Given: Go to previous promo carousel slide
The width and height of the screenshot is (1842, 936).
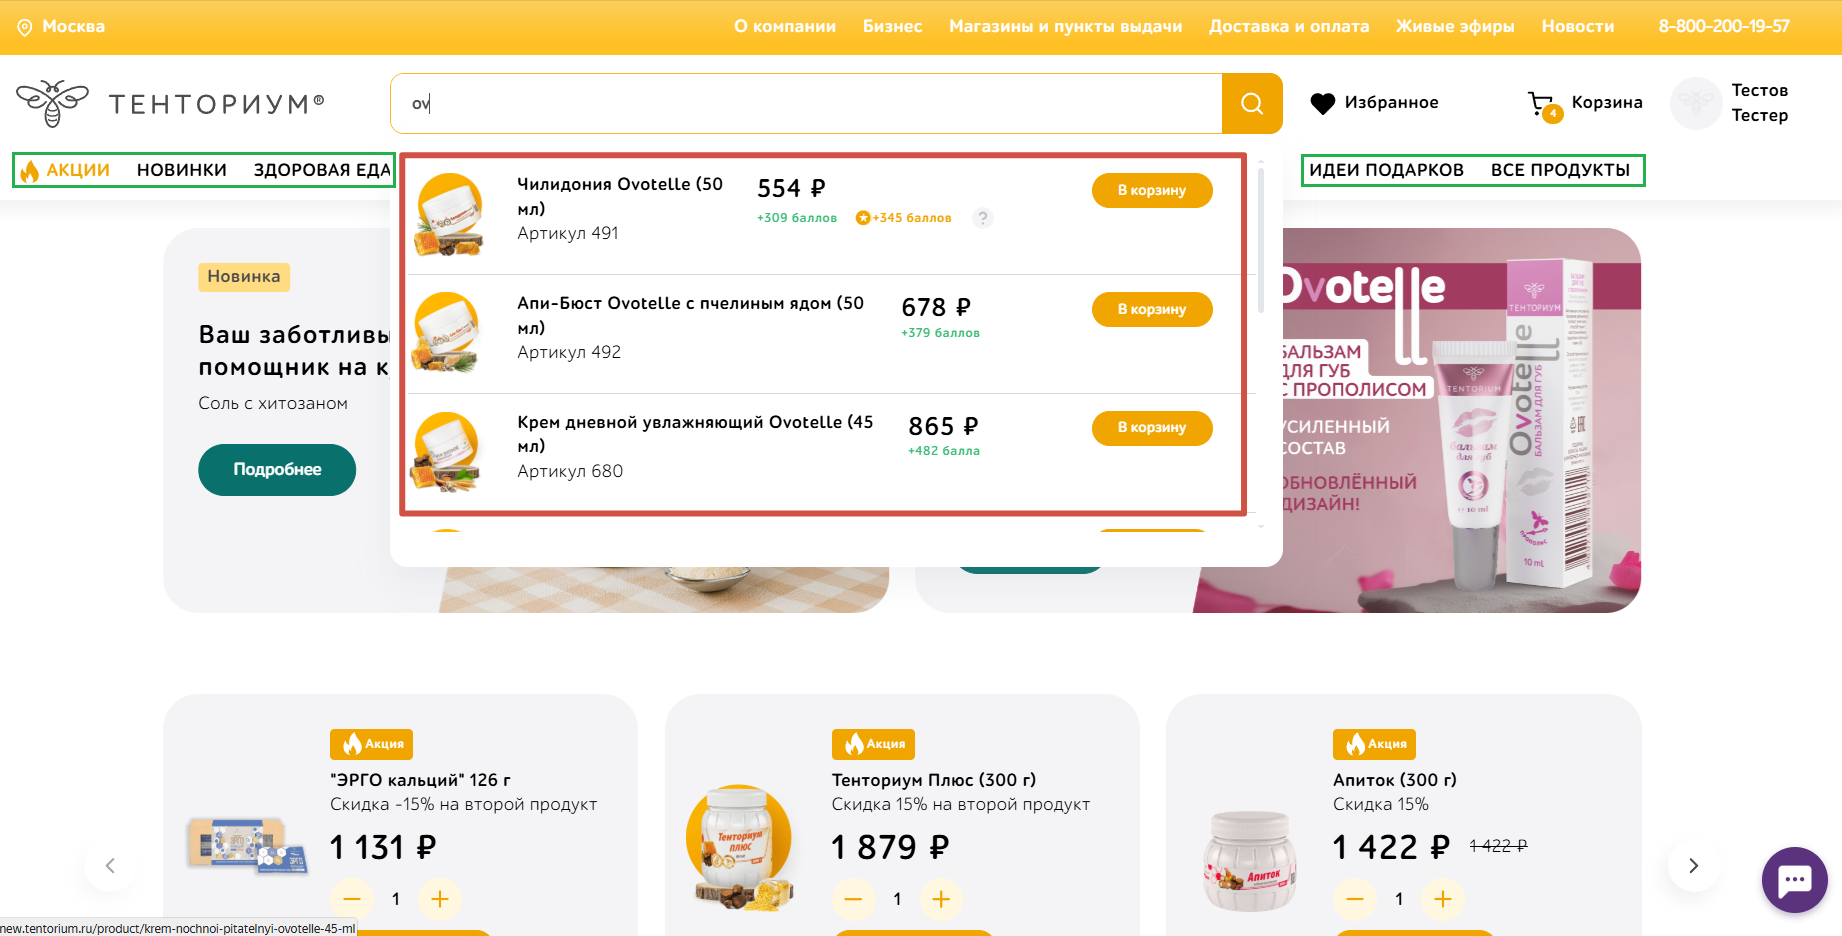Looking at the screenshot, I should [x=111, y=866].
